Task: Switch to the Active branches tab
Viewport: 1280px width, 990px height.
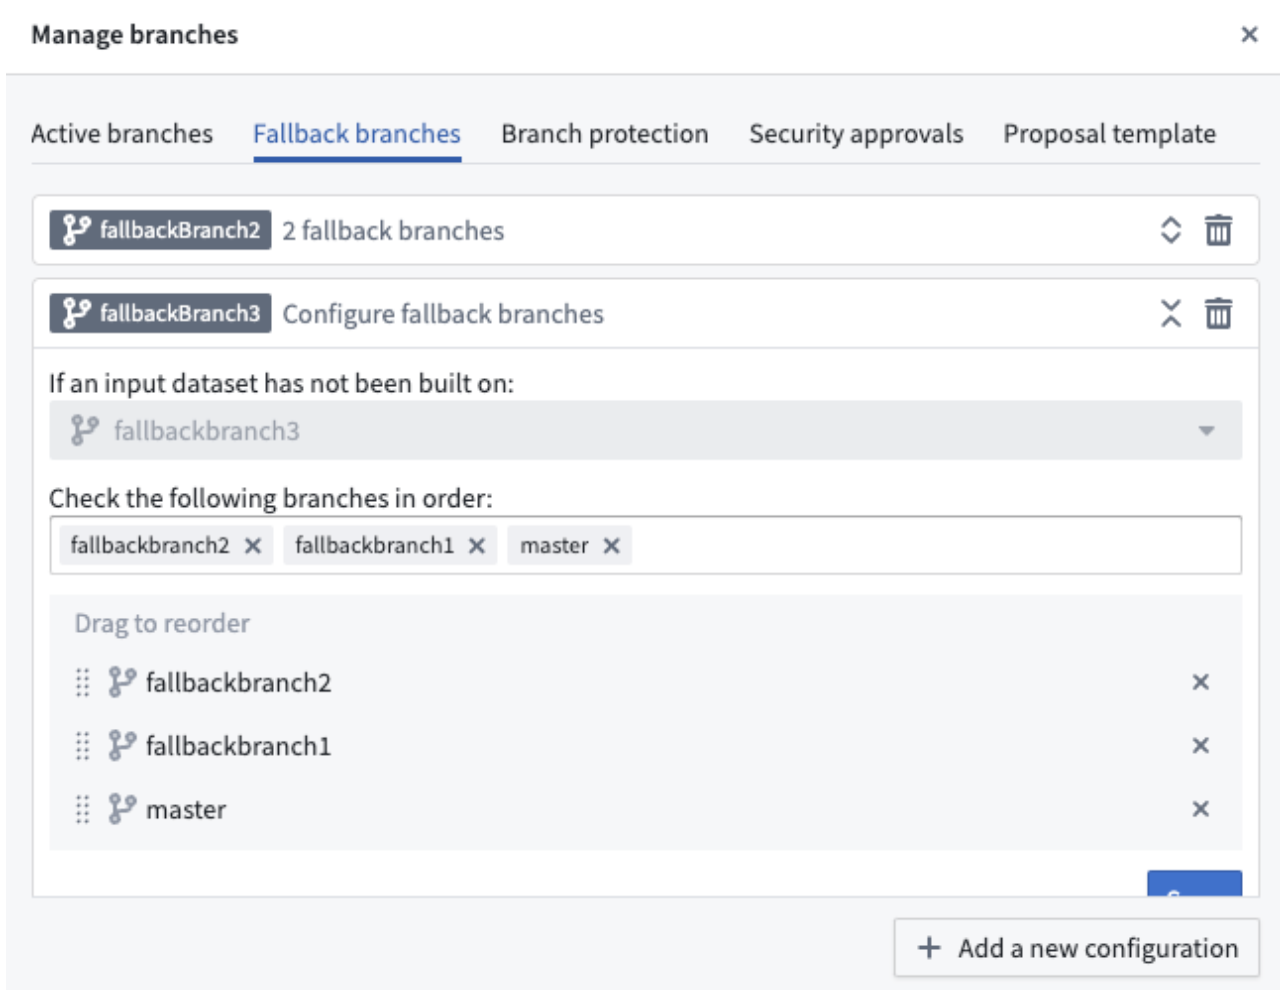Action: [122, 134]
